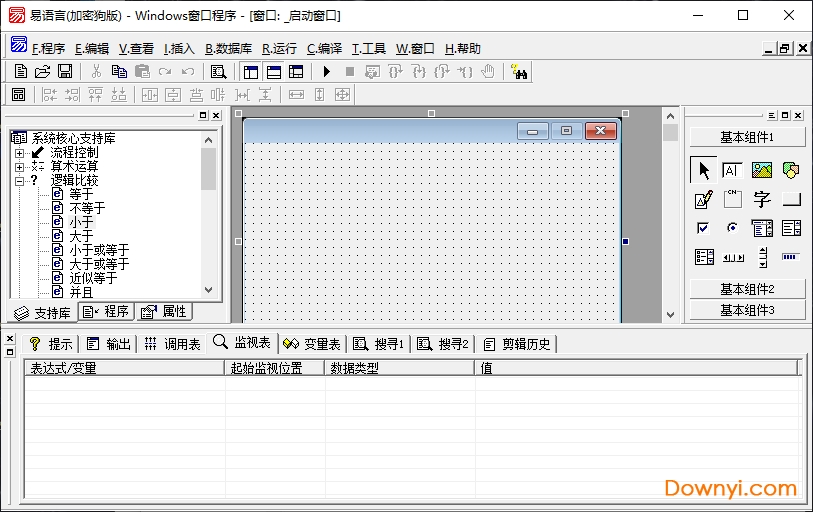Viewport: 813px width, 512px height.
Task: Open the F.程序 menu
Action: 48,49
